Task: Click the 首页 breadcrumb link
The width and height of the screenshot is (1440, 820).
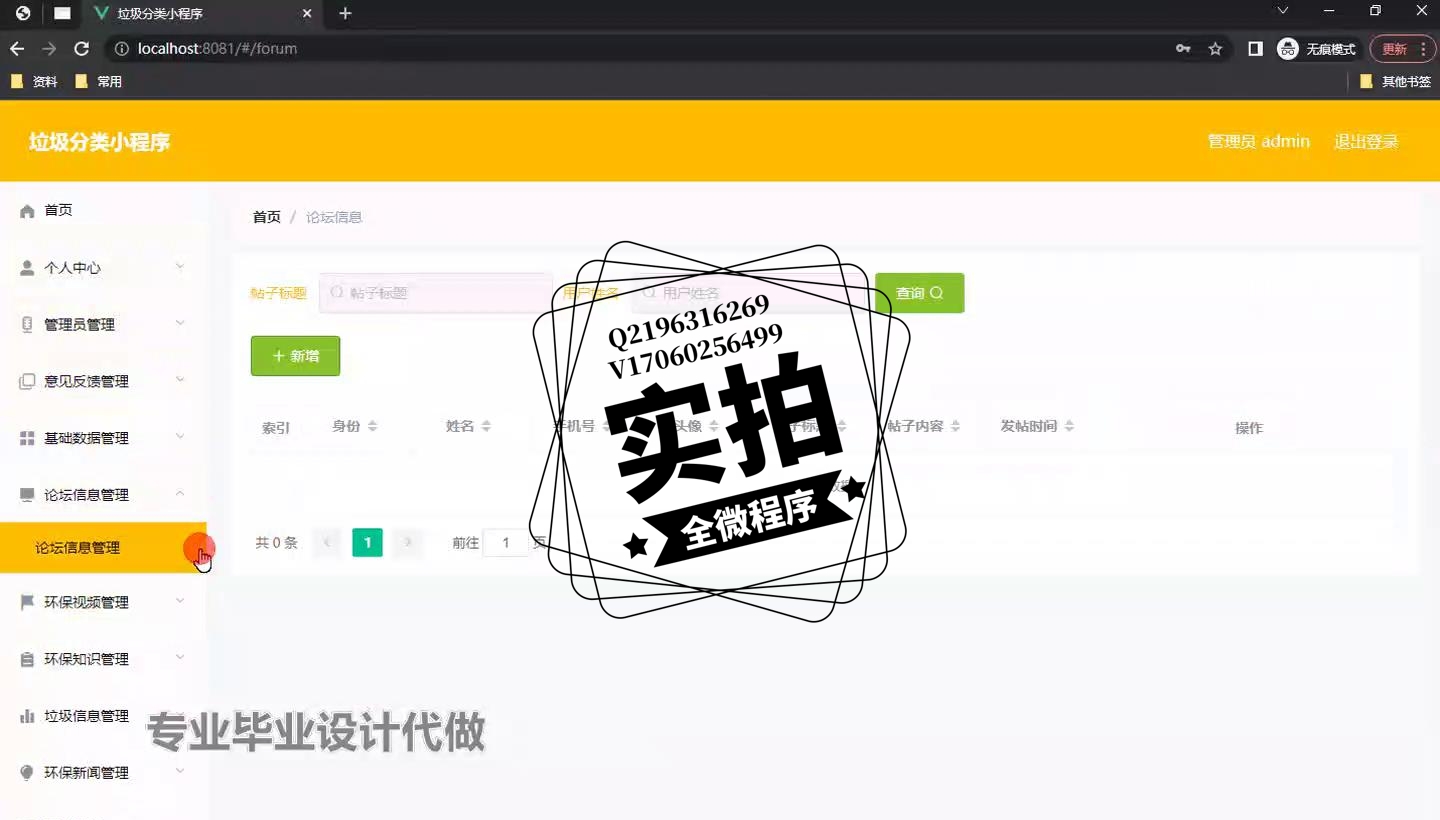Action: (x=267, y=217)
